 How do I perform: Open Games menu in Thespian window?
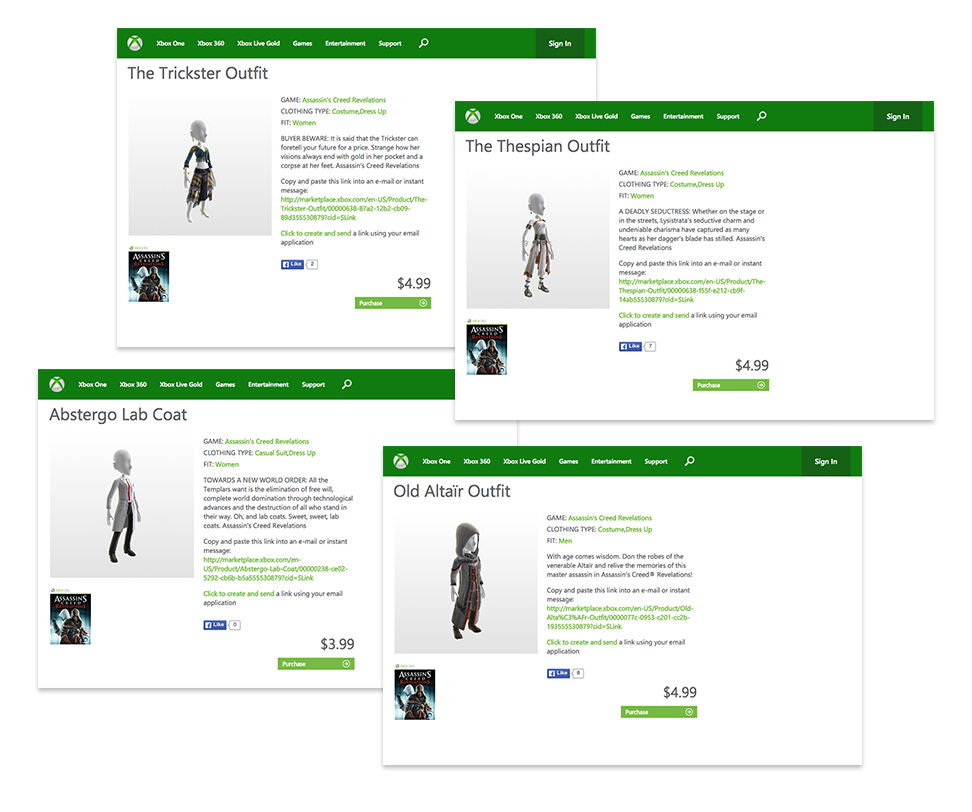point(640,117)
